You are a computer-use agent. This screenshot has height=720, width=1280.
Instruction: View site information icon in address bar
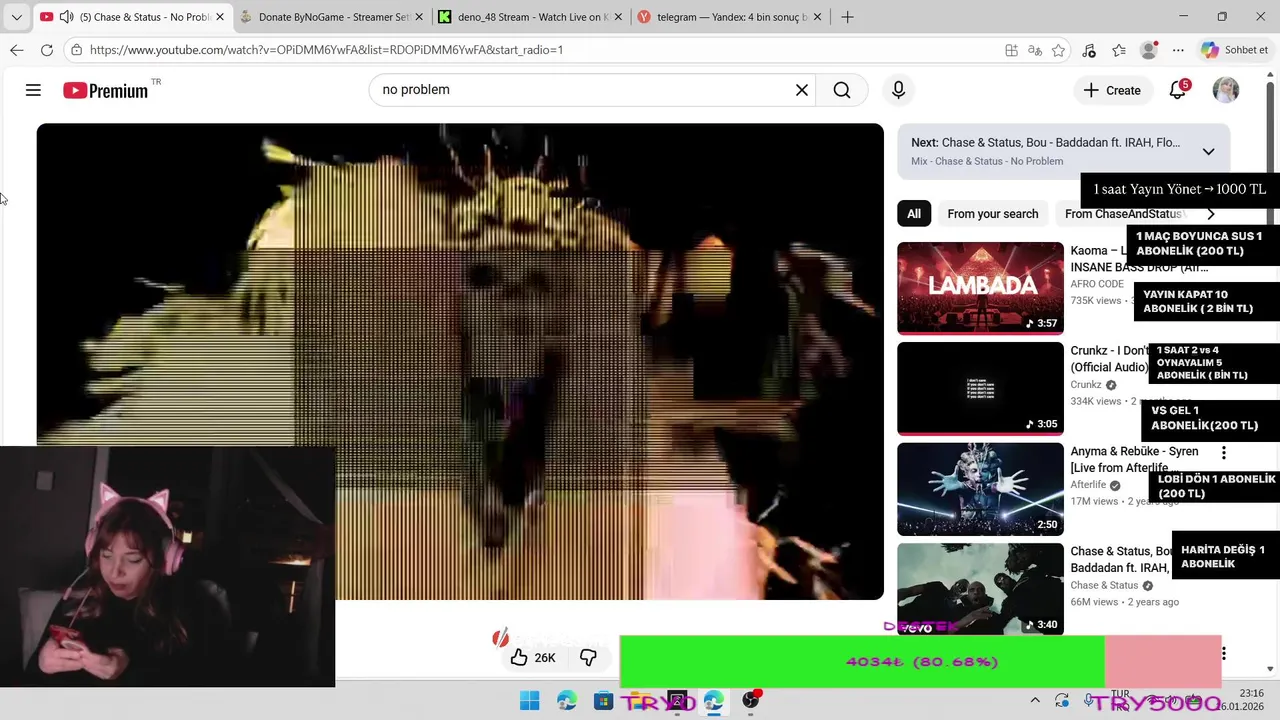click(x=77, y=50)
